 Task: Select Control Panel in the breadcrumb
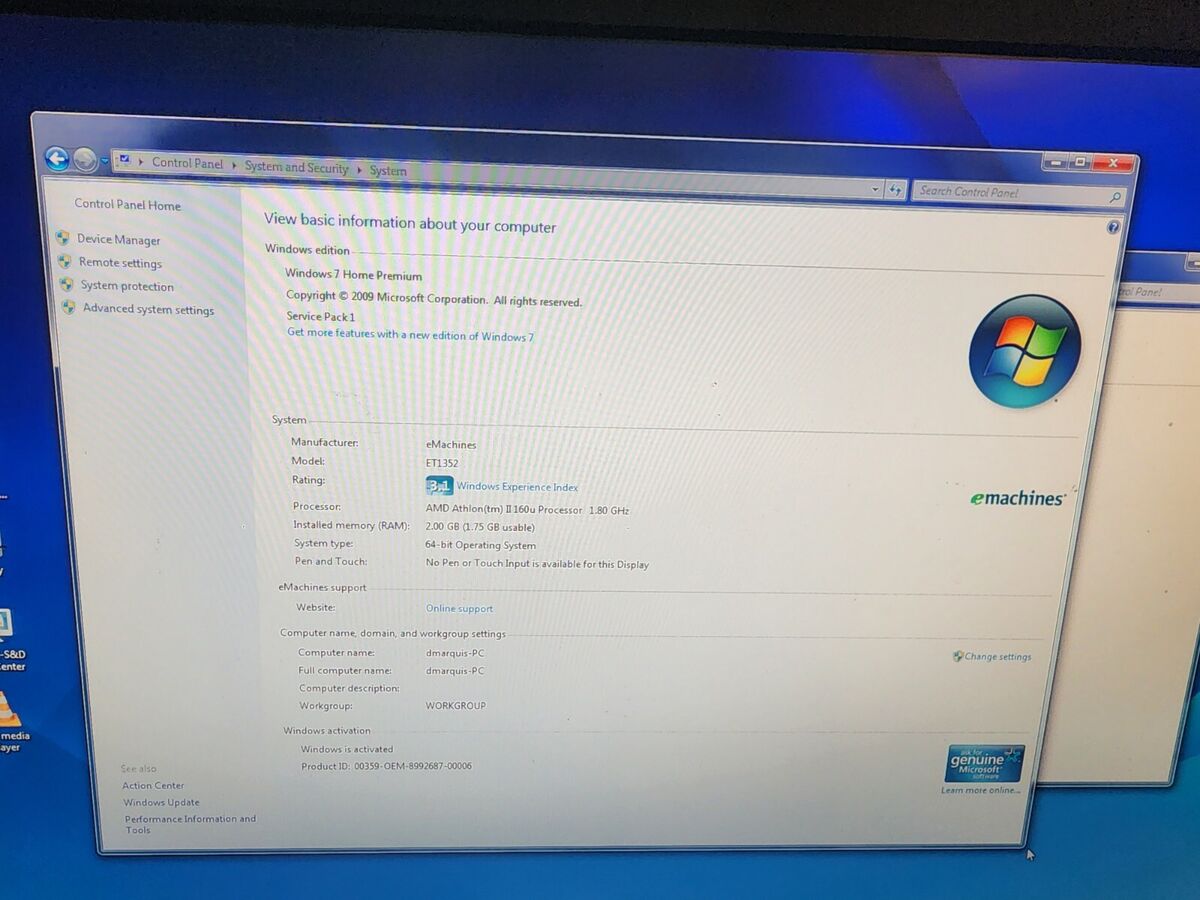point(187,163)
